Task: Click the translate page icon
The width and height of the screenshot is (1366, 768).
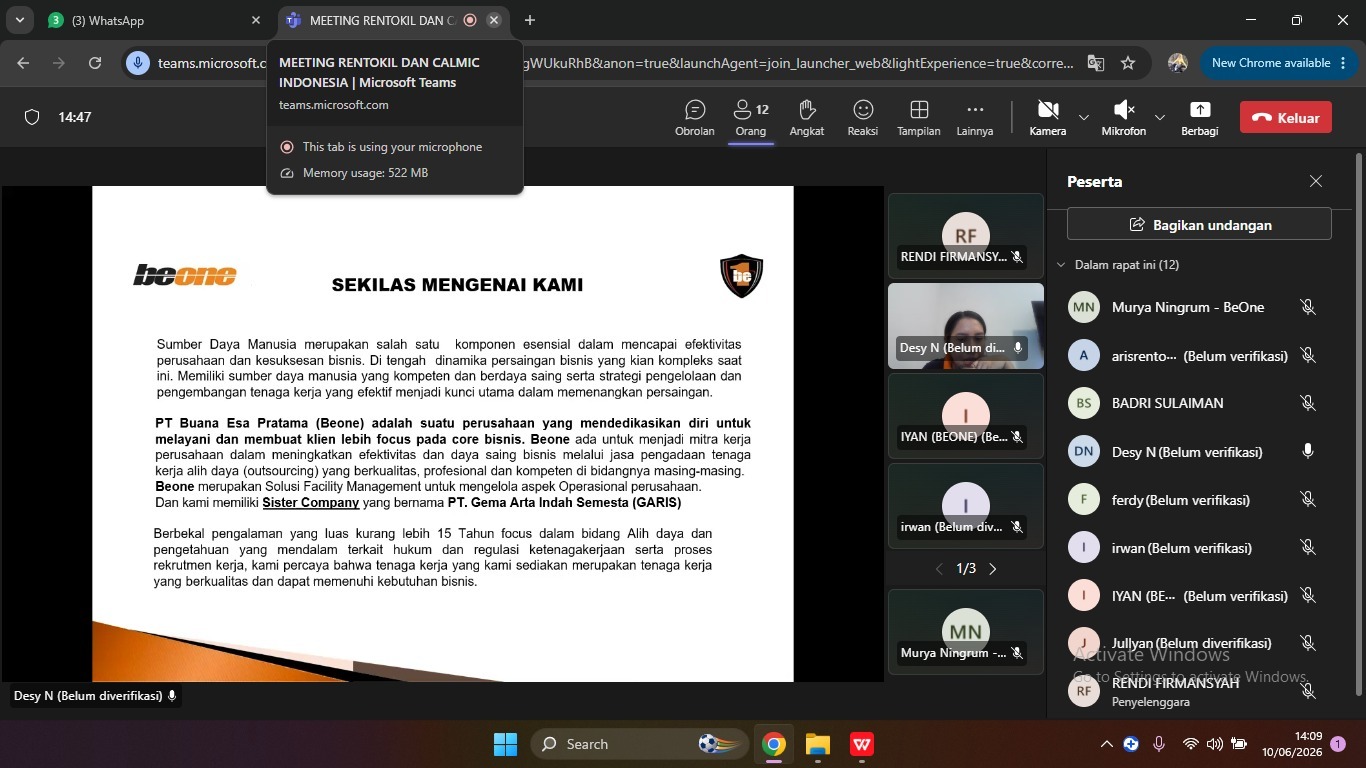Action: (x=1096, y=63)
